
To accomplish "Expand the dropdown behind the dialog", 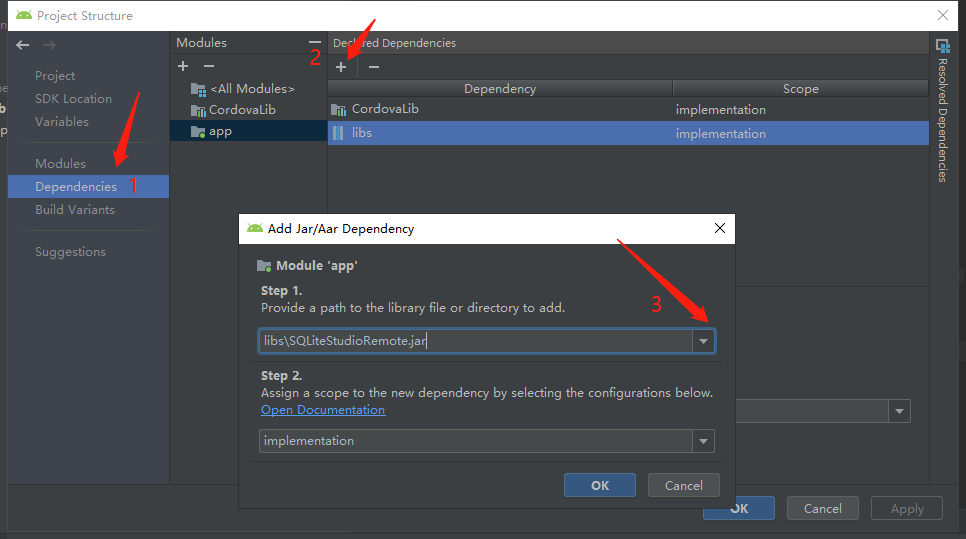I will 899,411.
